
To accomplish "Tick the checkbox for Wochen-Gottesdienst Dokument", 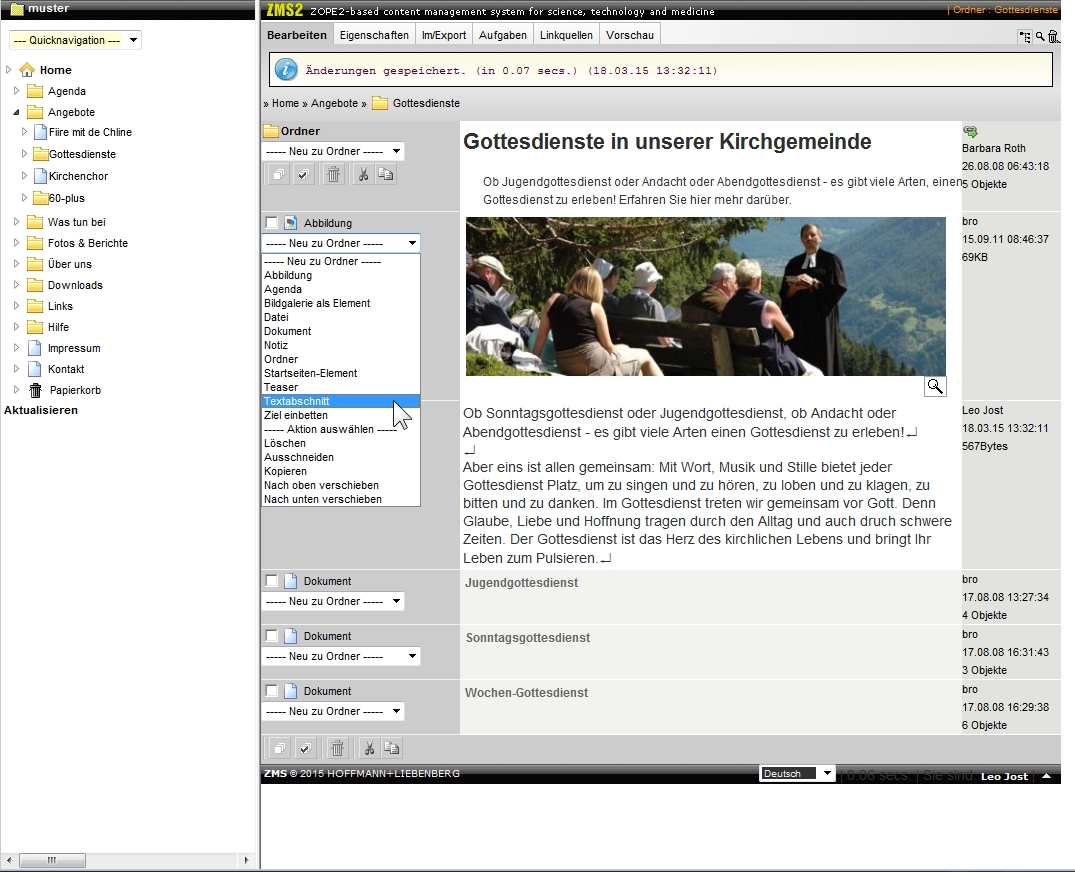I will pyautogui.click(x=271, y=690).
